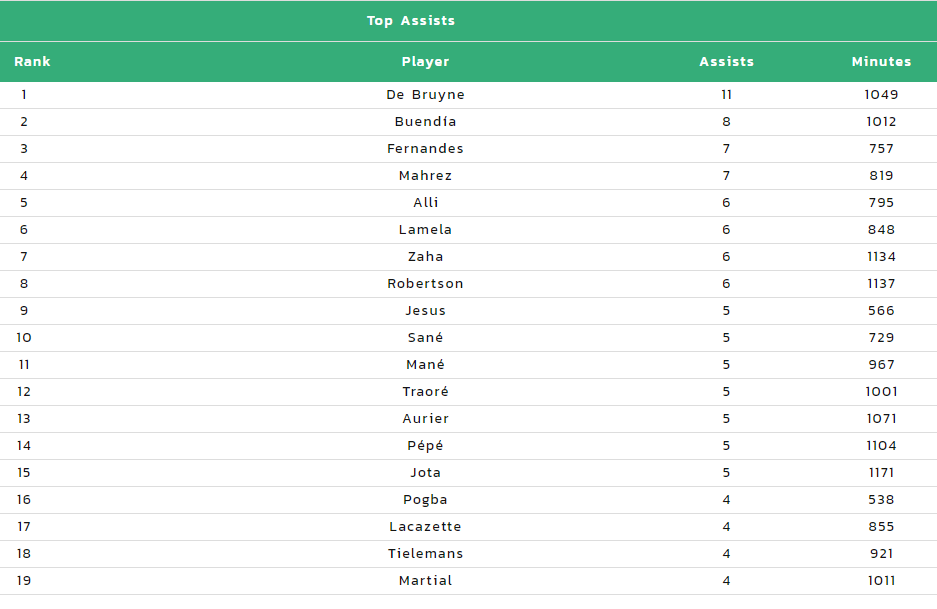937x609 pixels.
Task: Choose Alli from the table
Action: (425, 203)
